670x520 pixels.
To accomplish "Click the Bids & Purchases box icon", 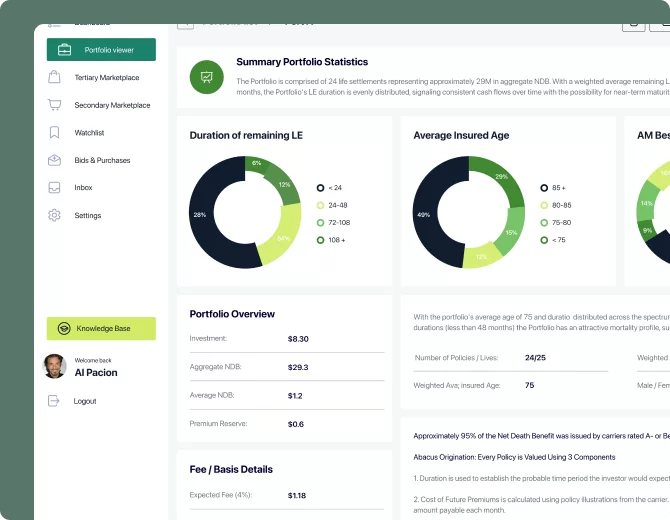I will [x=54, y=160].
